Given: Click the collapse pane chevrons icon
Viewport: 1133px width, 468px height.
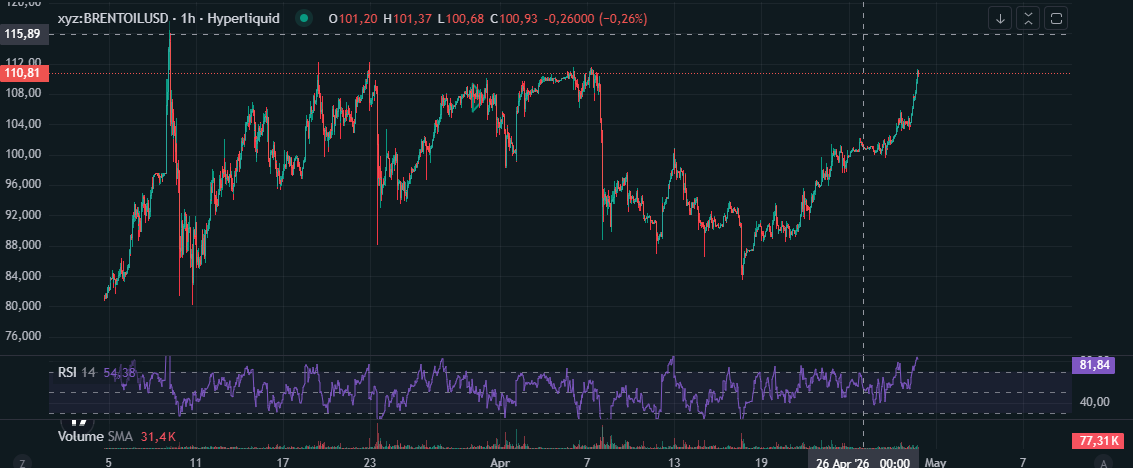Looking at the screenshot, I should pos(1028,19).
